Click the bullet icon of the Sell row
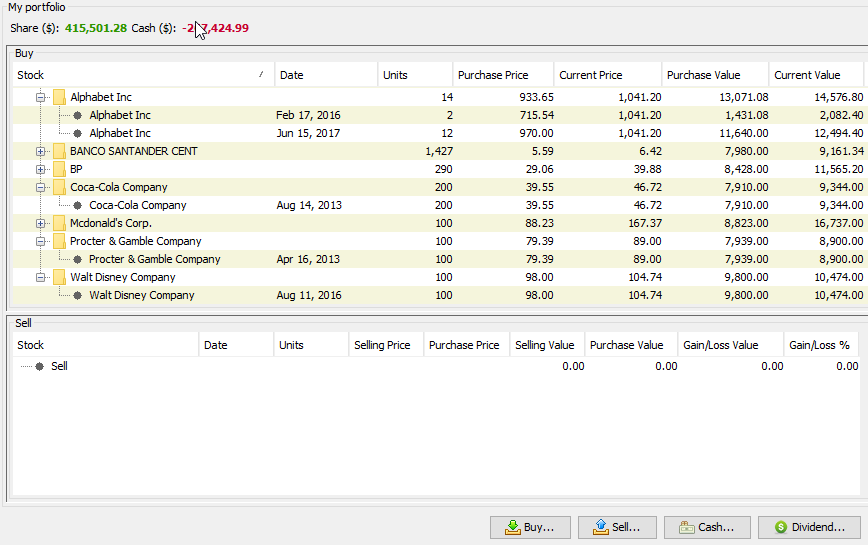 pos(39,366)
